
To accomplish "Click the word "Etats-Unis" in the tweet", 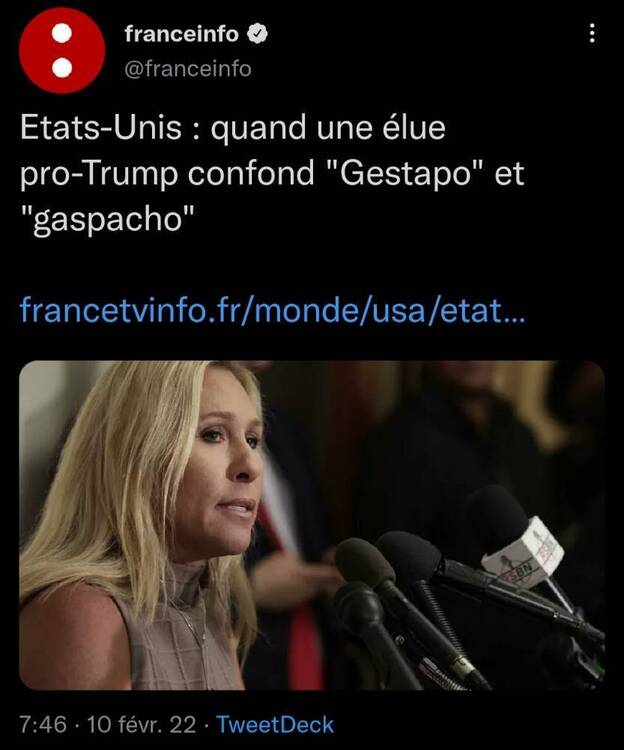I will (x=101, y=128).
